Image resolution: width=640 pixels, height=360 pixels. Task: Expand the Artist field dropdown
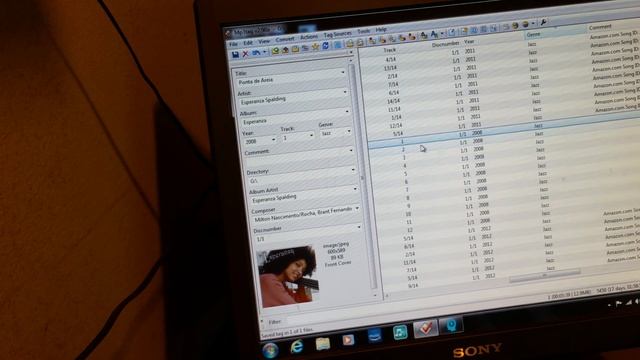click(345, 92)
